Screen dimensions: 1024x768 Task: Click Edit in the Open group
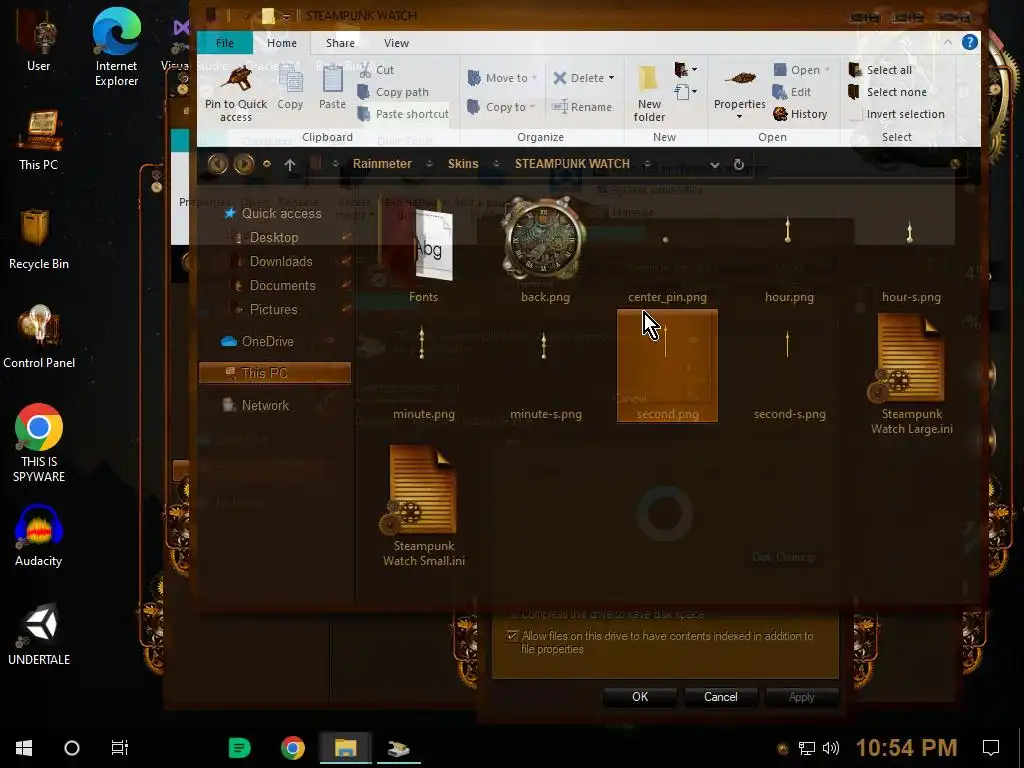792,92
